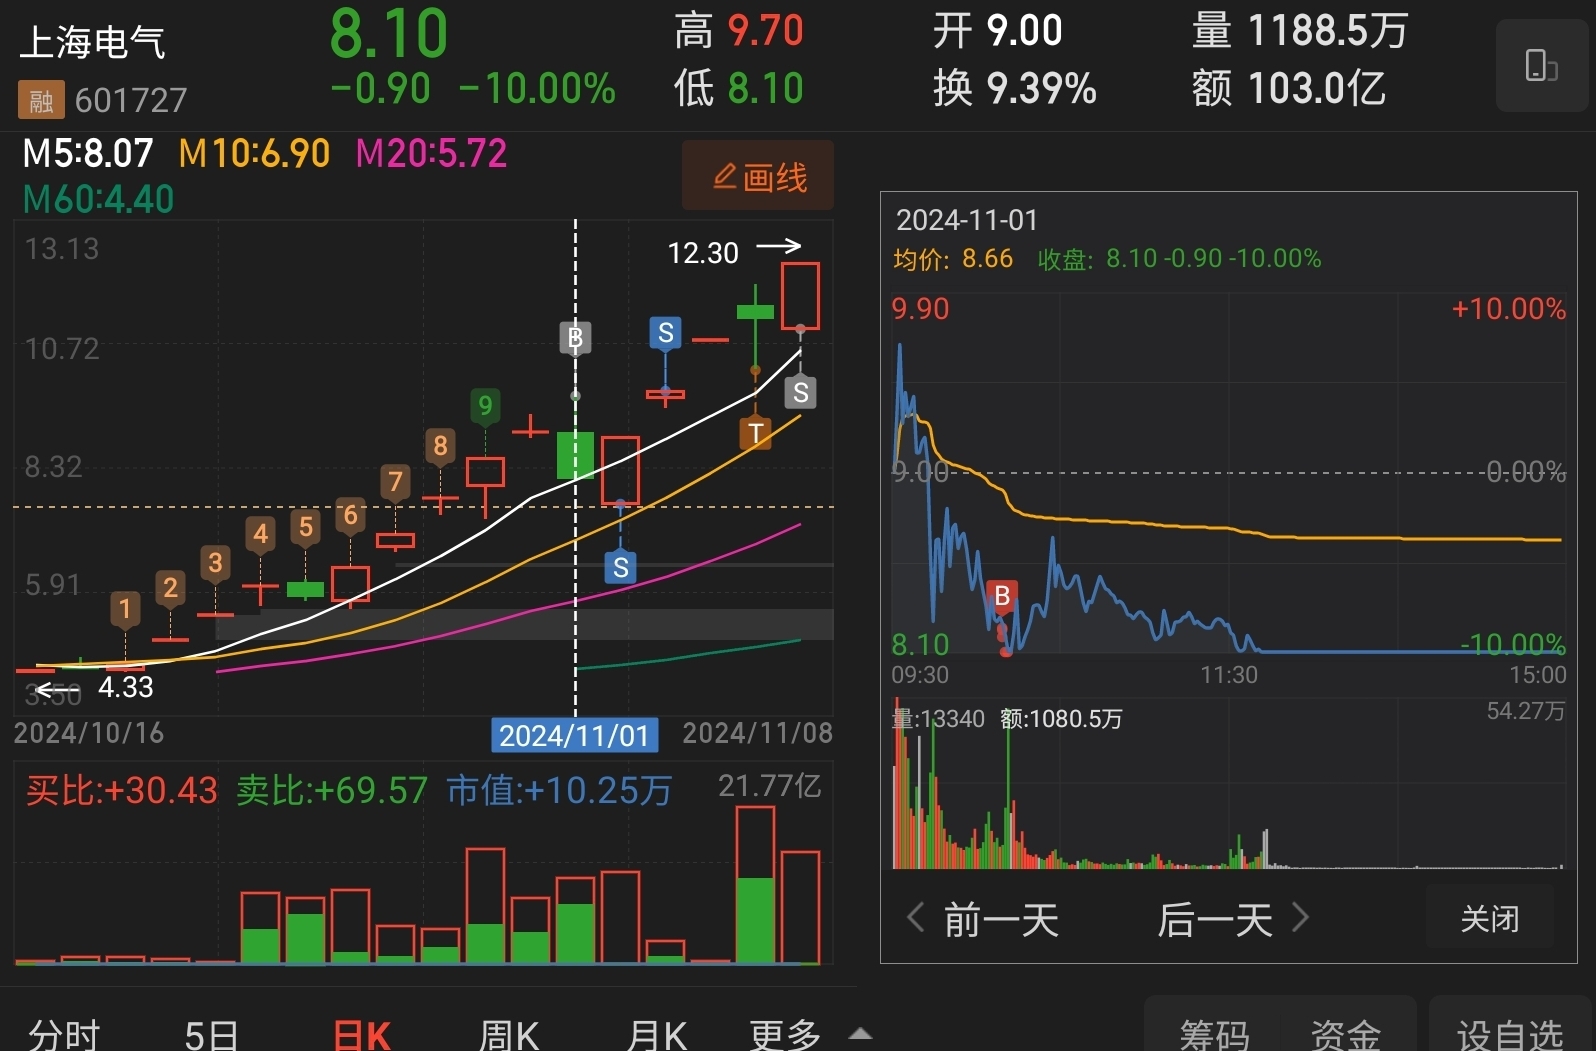Screen dimensions: 1596x1051
Task: Select the 日K tab
Action: tap(362, 1034)
